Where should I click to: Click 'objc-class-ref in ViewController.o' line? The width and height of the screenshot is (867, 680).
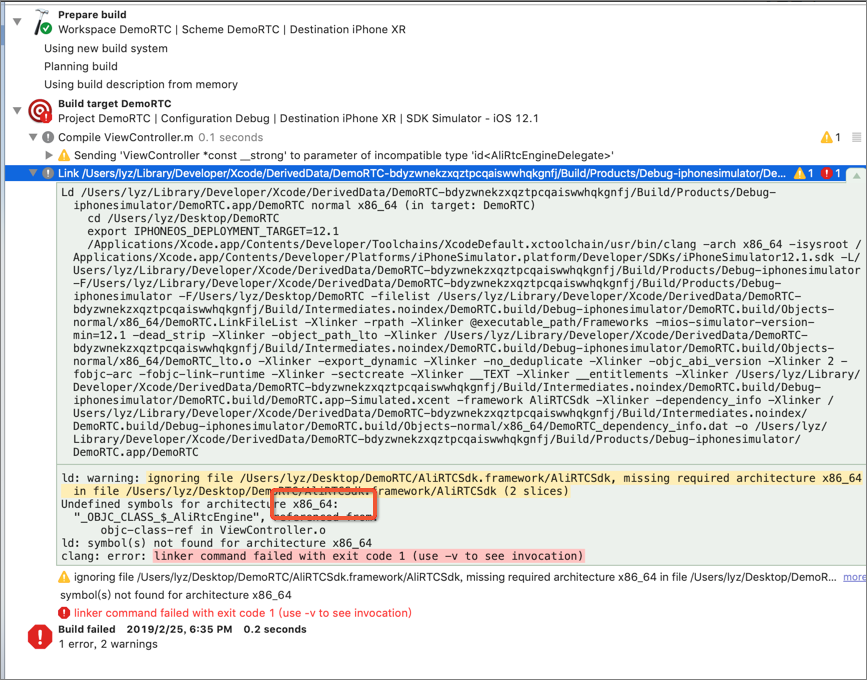211,530
